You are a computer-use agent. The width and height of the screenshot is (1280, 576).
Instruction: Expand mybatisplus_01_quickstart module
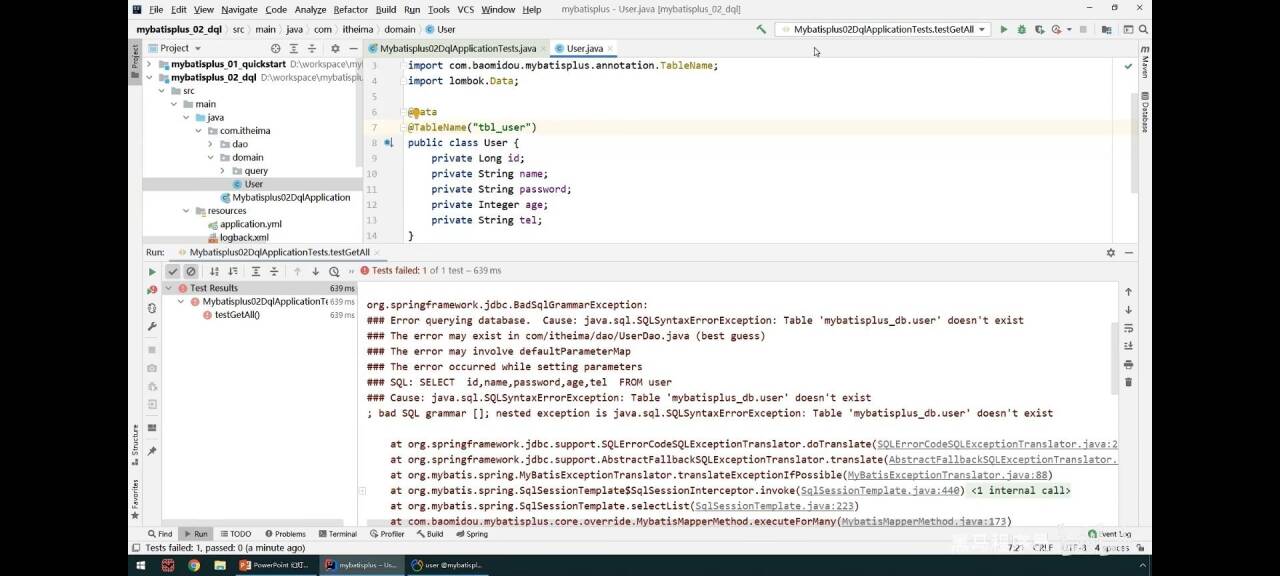[x=150, y=64]
